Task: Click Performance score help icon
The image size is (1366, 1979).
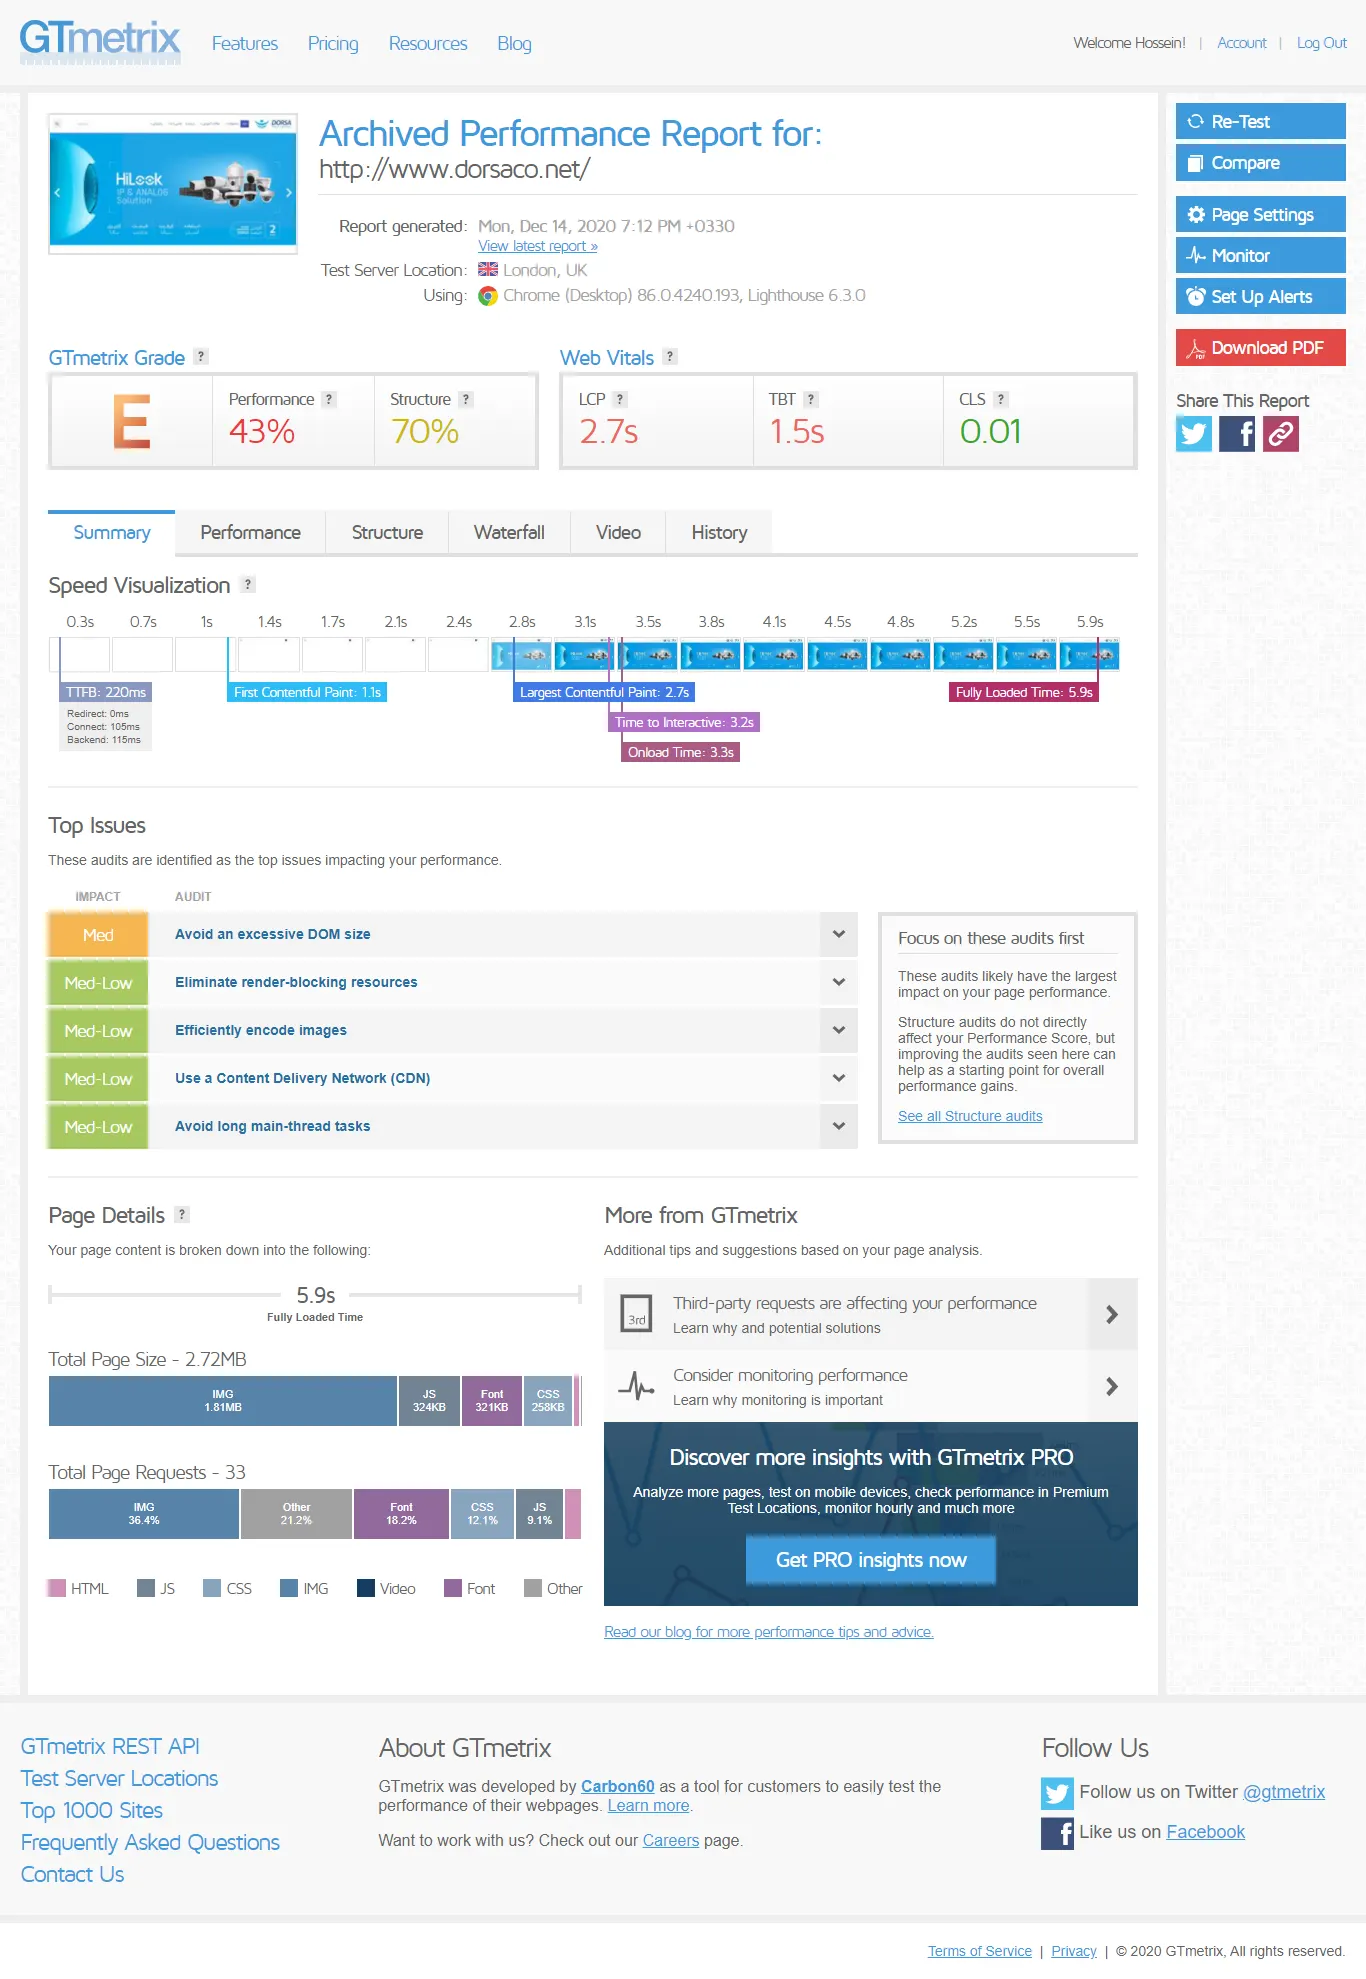Action: pyautogui.click(x=329, y=399)
